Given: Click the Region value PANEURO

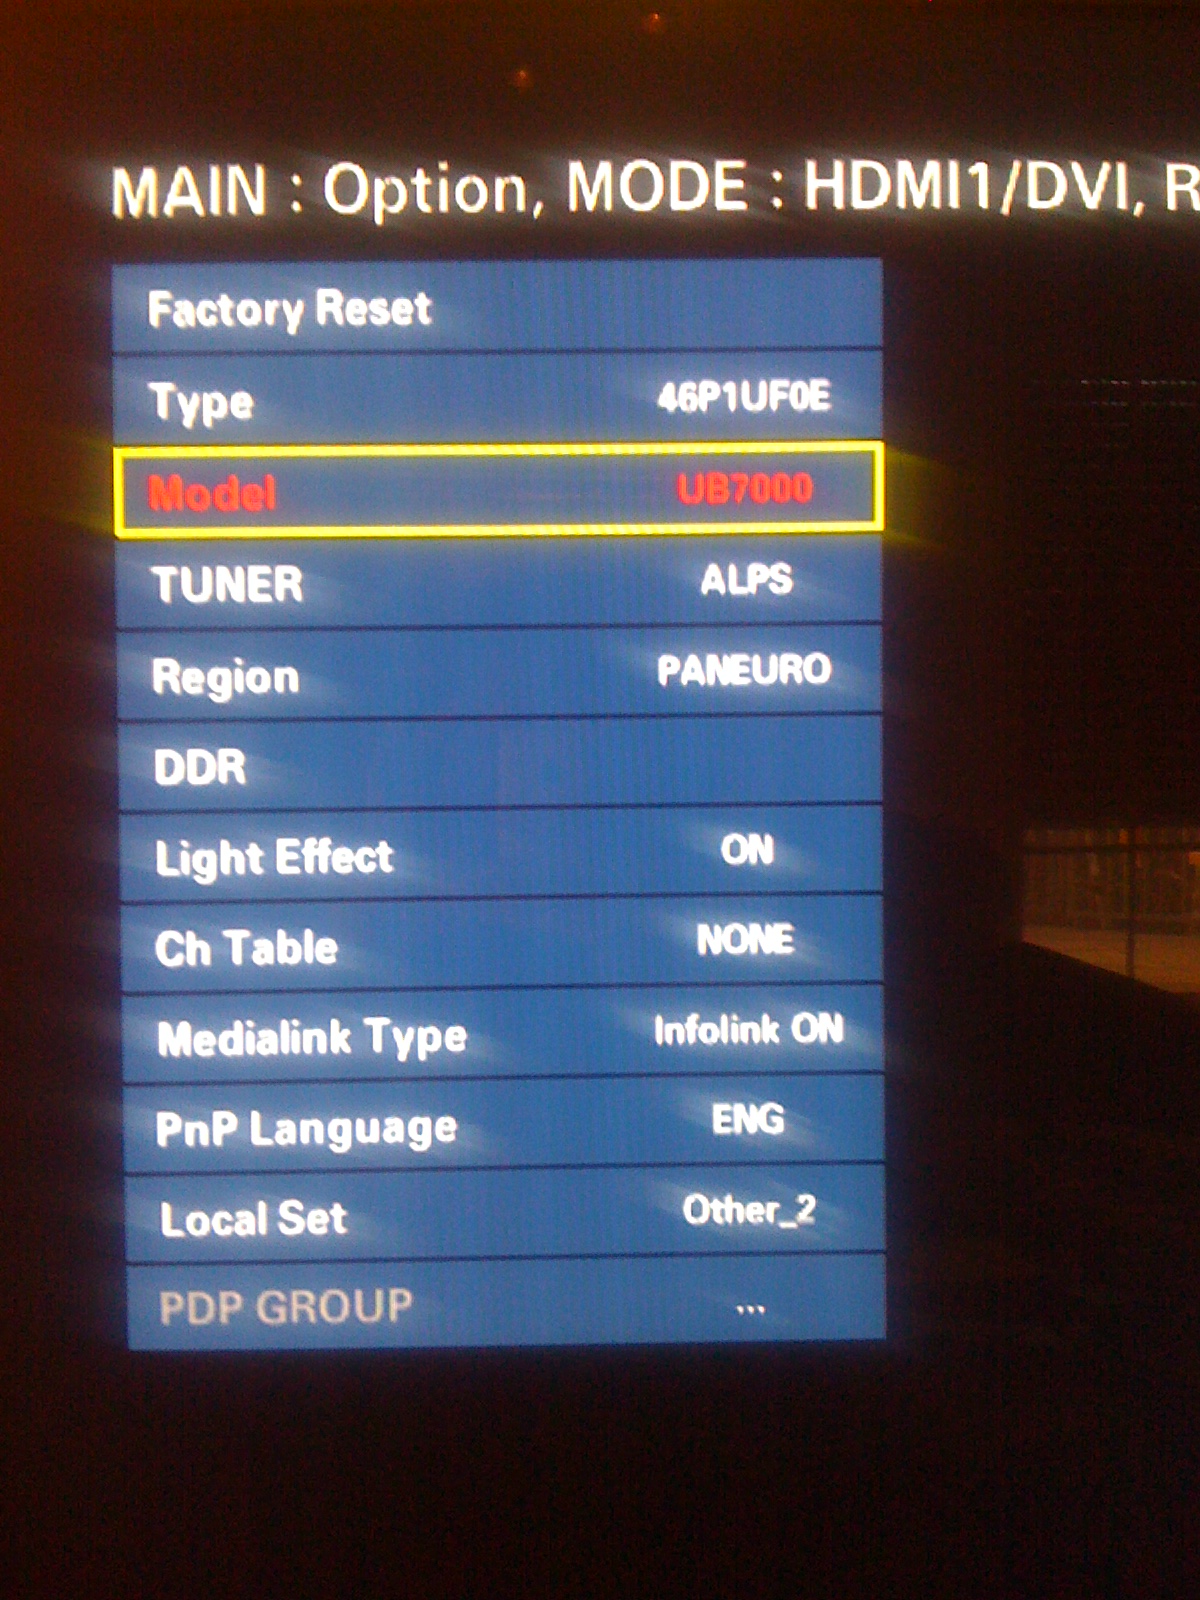Looking at the screenshot, I should coord(744,669).
